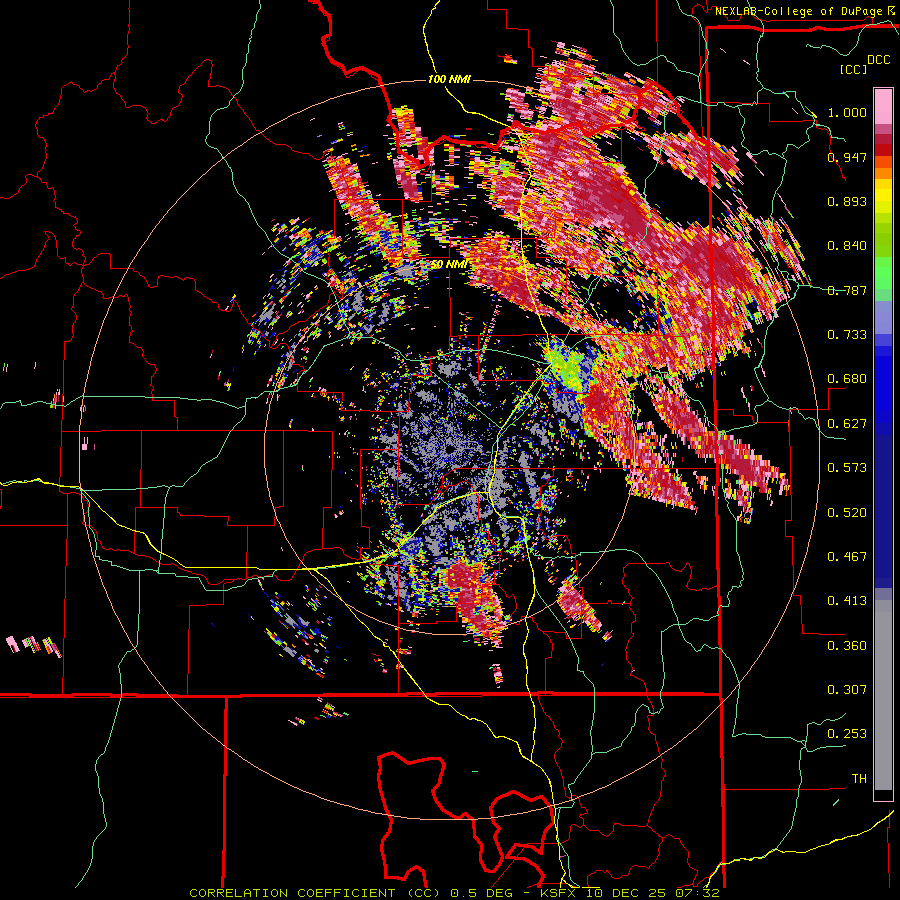This screenshot has height=900, width=900.
Task: Pick the navy color bar segment near 0.520
Action: coord(883,511)
